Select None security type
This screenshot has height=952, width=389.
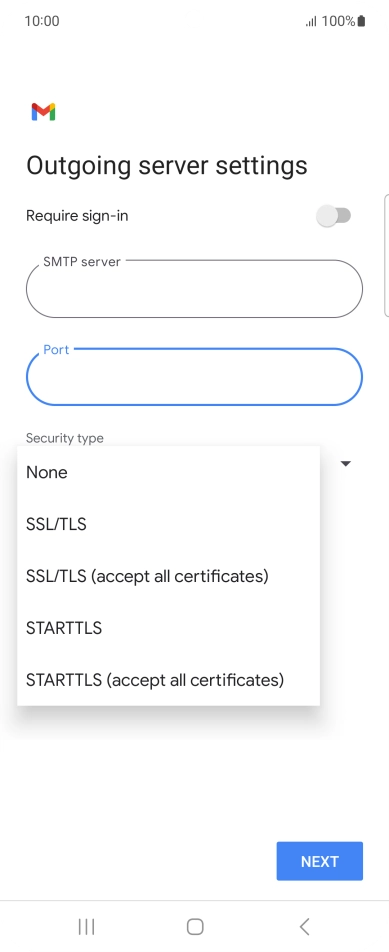coord(169,472)
